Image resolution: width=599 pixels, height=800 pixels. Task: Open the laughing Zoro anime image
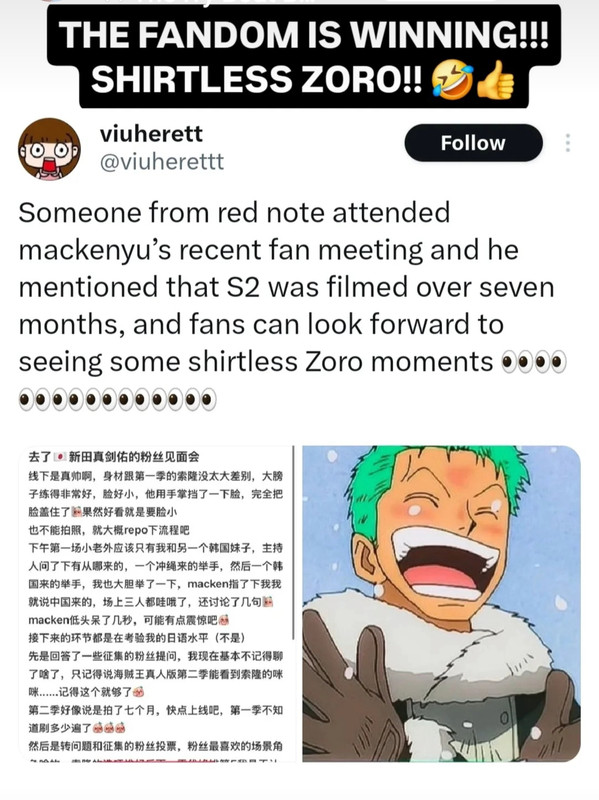point(441,604)
